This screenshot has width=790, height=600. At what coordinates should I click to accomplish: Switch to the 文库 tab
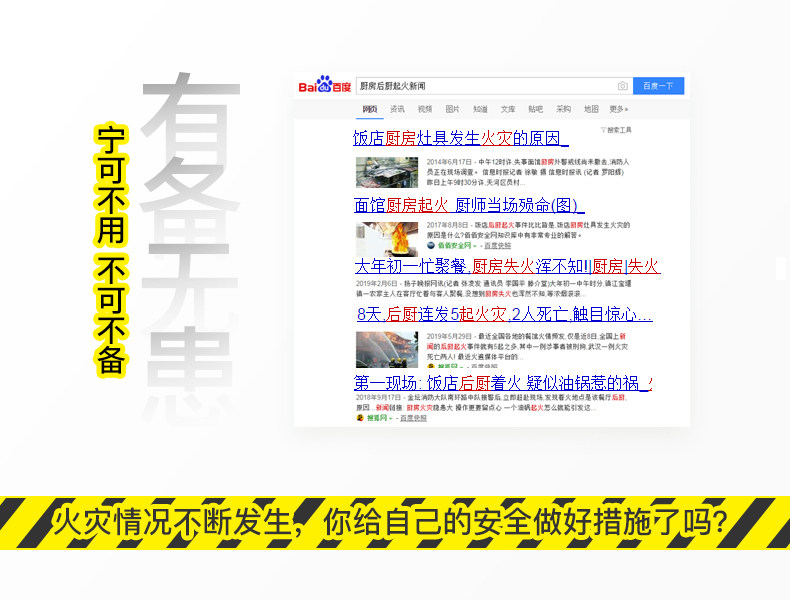[x=508, y=109]
